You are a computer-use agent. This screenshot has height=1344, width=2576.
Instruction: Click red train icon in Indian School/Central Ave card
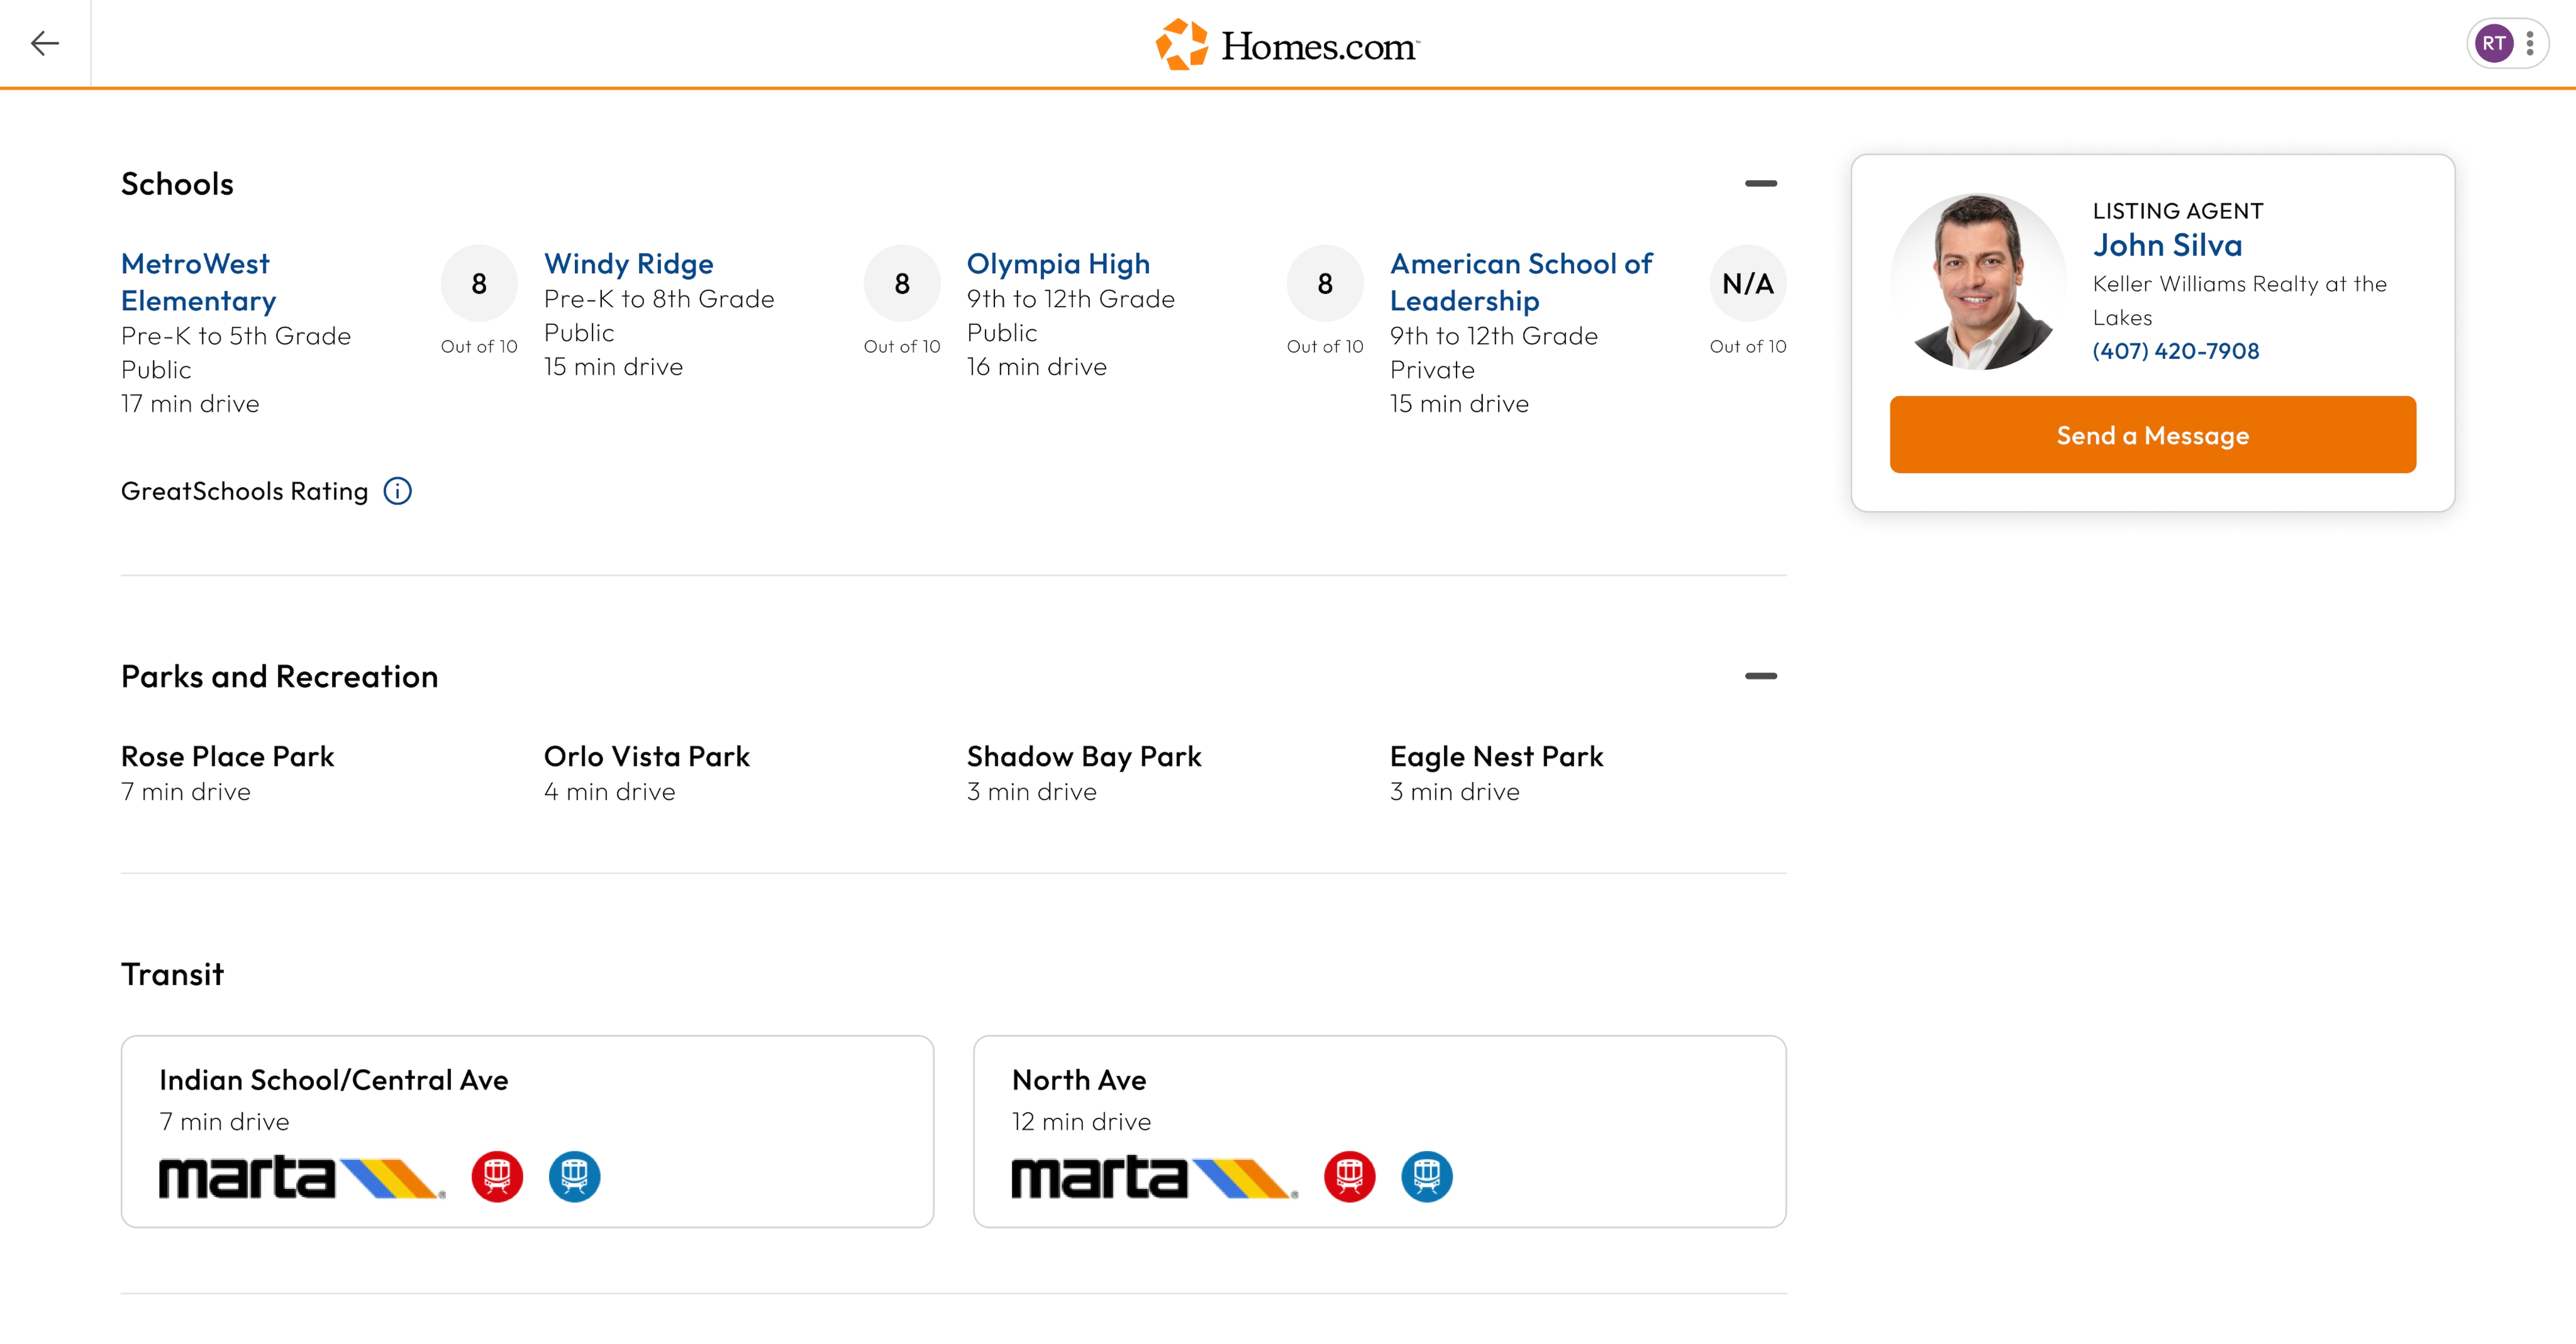click(497, 1176)
